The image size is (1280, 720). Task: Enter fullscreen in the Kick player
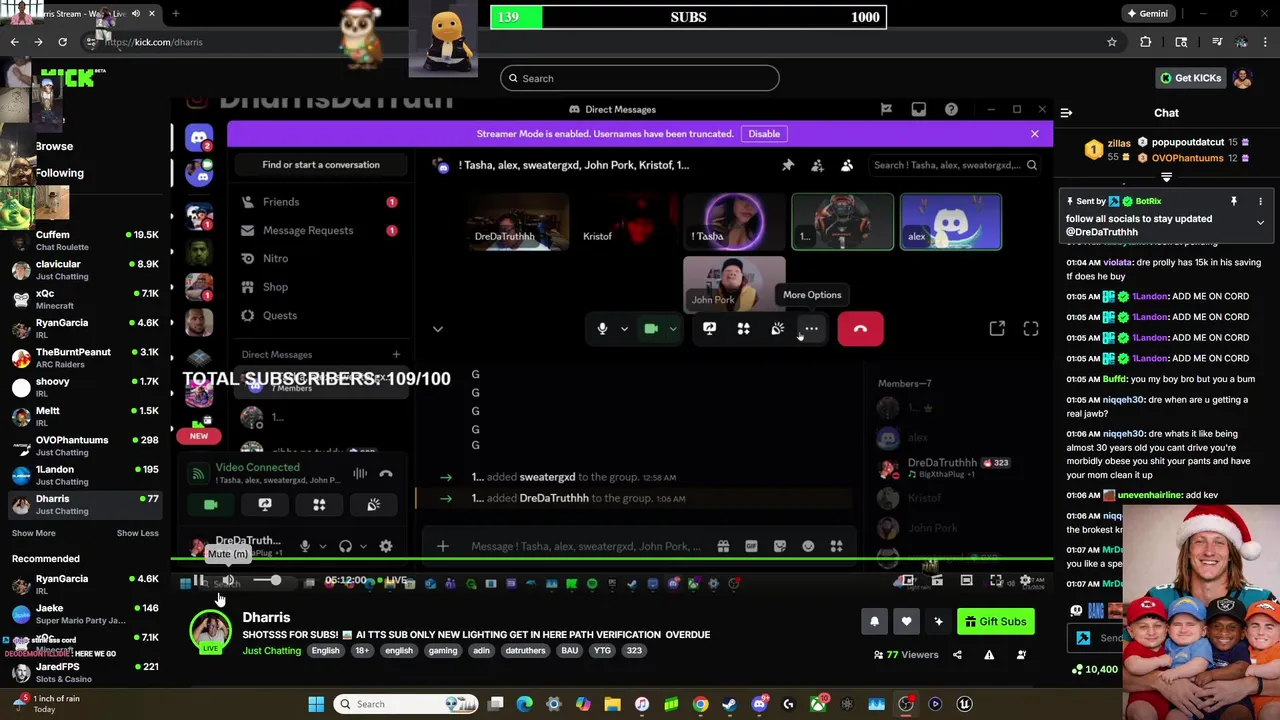(x=996, y=580)
